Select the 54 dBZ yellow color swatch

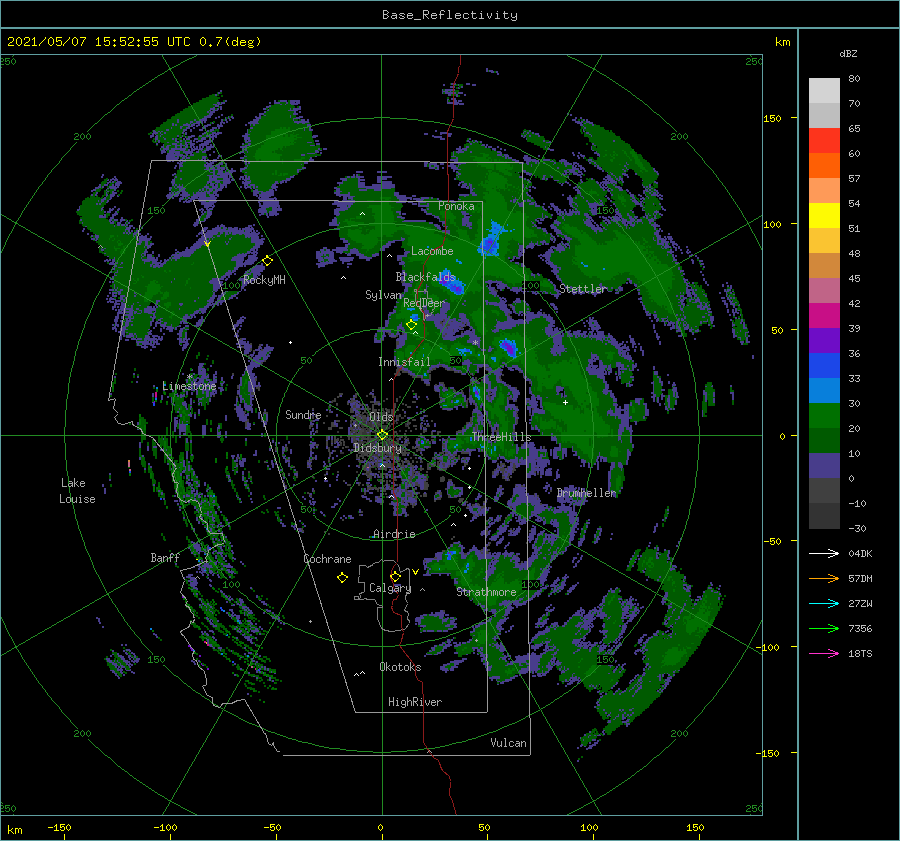[x=824, y=216]
